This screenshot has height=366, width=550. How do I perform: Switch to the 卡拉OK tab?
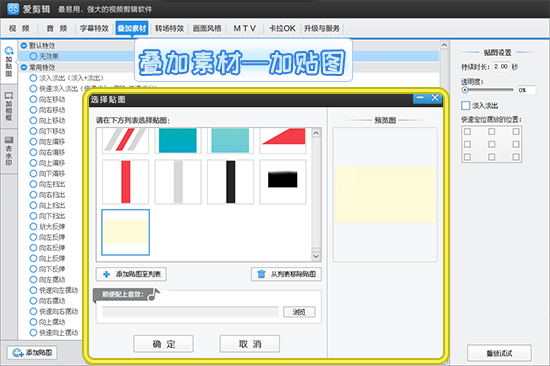[282, 28]
